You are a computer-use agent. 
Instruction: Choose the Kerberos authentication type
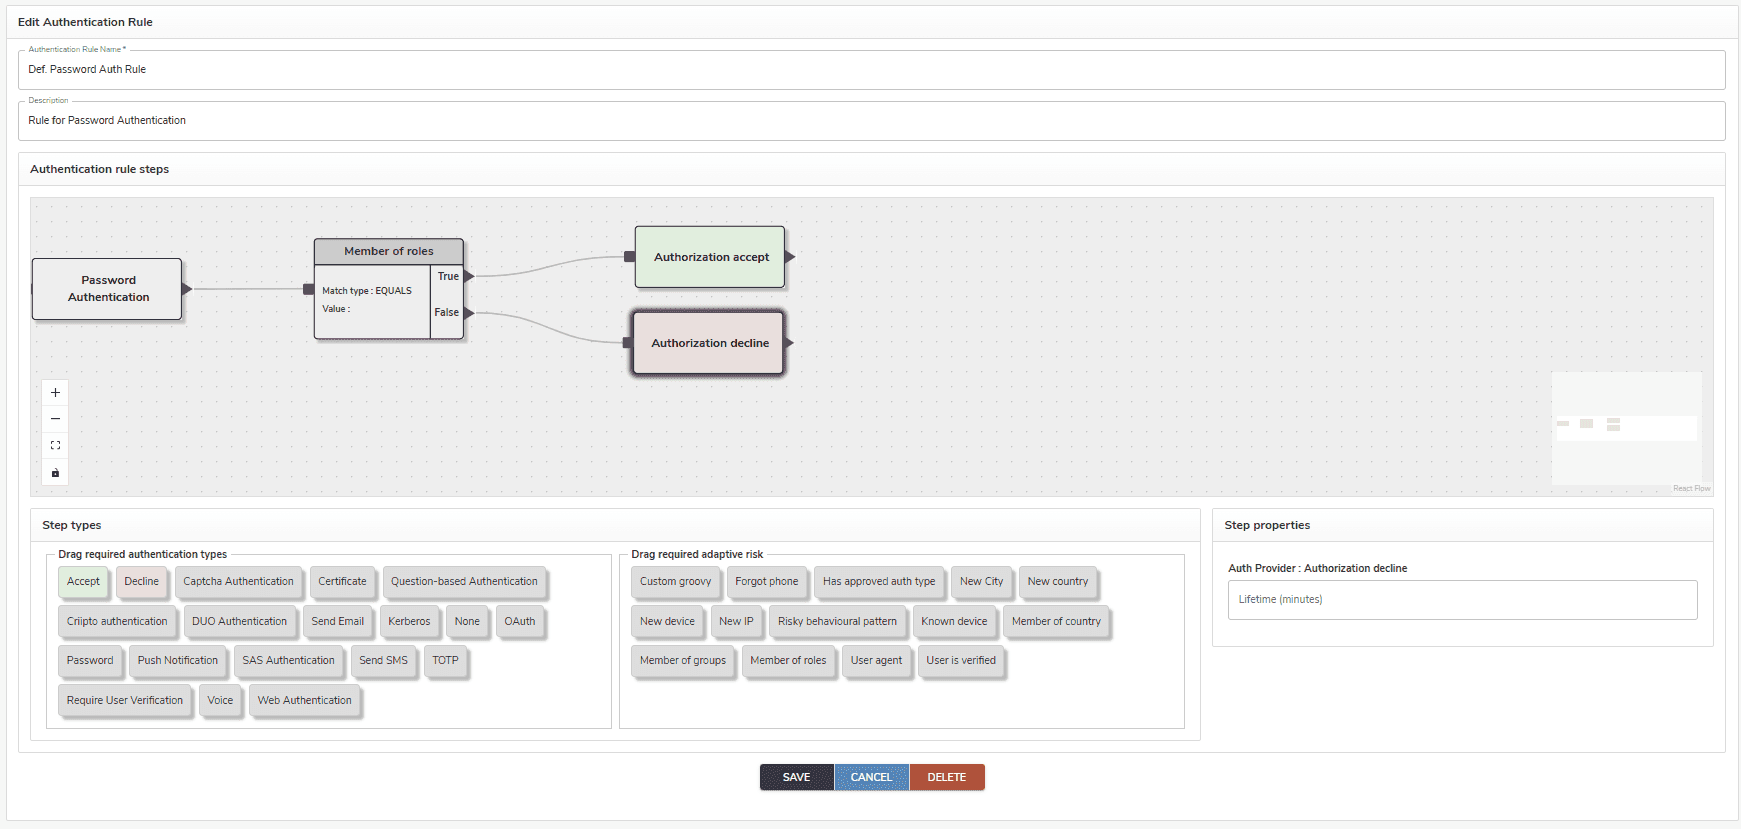(x=409, y=622)
